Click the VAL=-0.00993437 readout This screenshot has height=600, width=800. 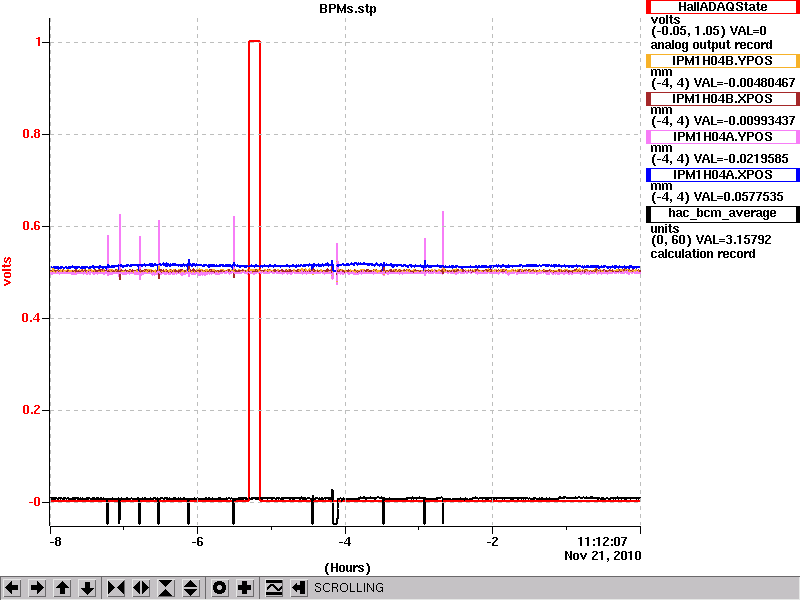745,121
